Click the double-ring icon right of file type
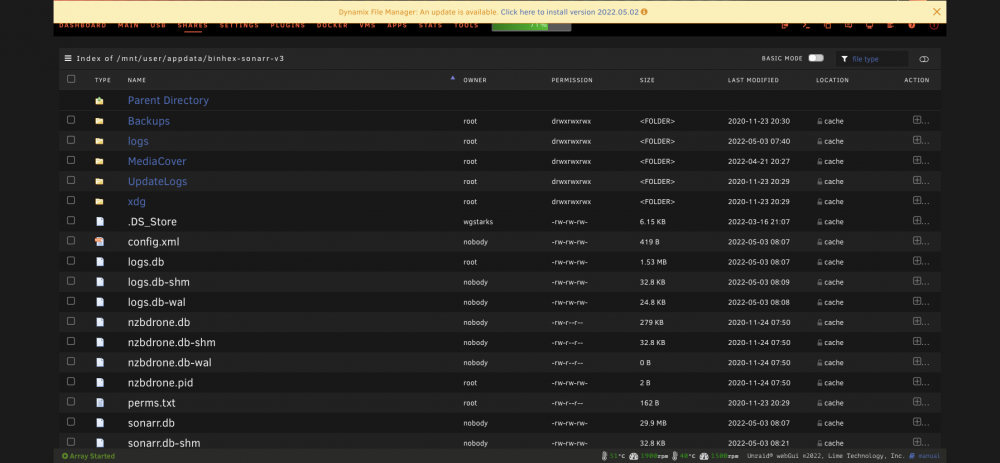 coord(924,59)
